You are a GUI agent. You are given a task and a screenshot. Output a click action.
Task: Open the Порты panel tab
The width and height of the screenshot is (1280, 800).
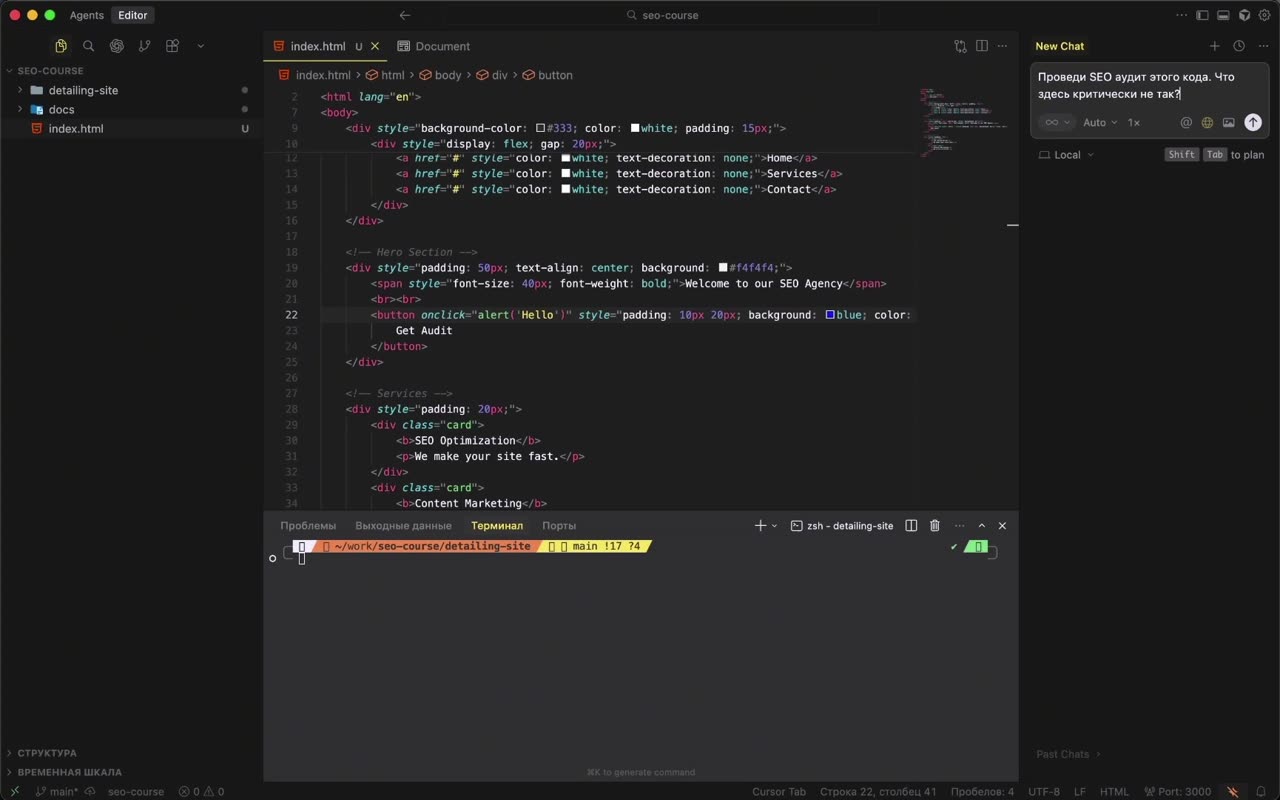[559, 526]
